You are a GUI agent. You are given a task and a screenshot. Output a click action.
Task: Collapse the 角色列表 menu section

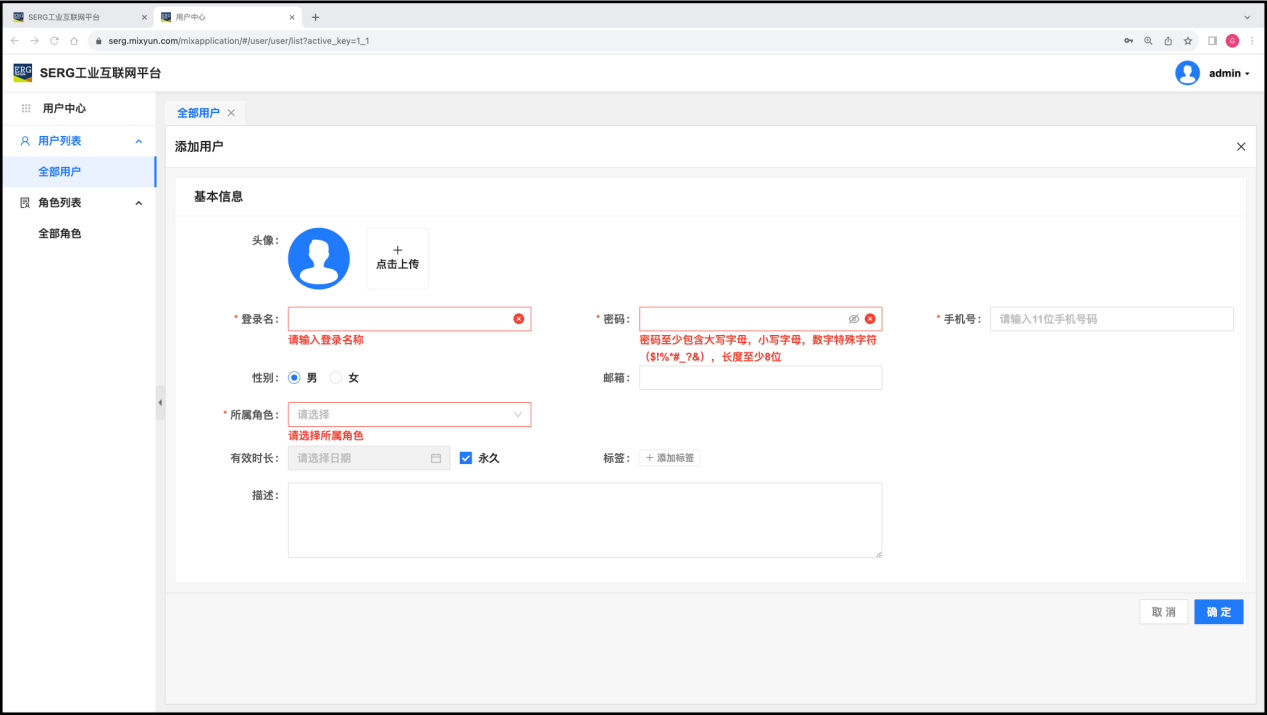(138, 203)
